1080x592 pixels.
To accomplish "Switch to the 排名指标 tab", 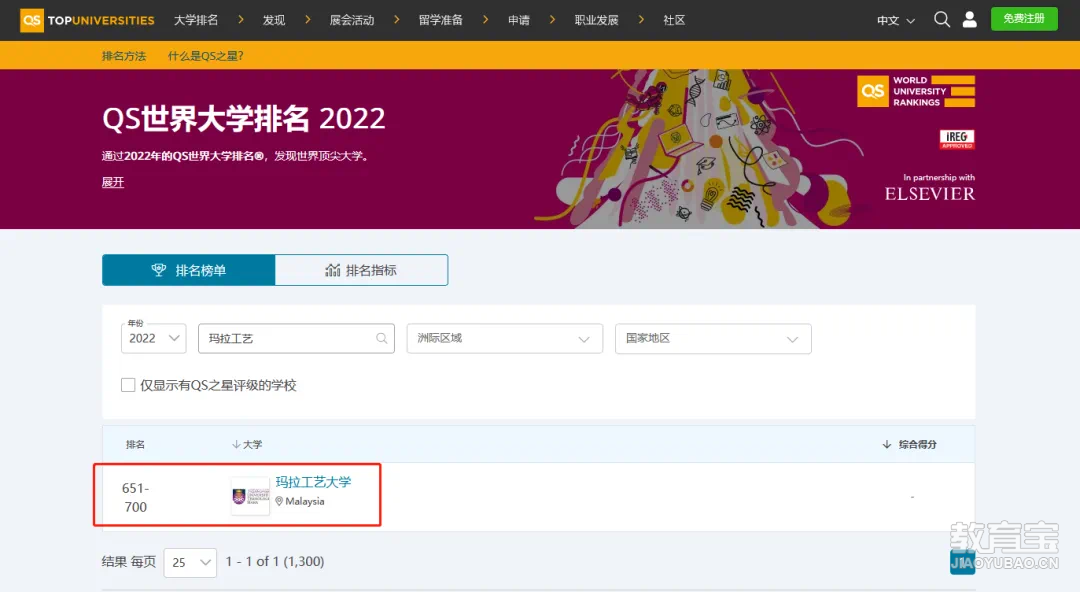I will (x=361, y=269).
